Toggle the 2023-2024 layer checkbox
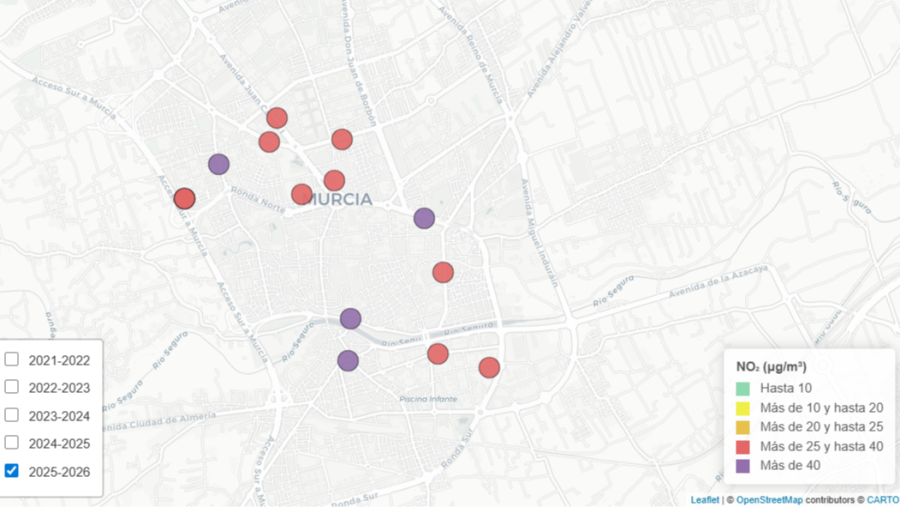This screenshot has width=900, height=507. [12, 415]
